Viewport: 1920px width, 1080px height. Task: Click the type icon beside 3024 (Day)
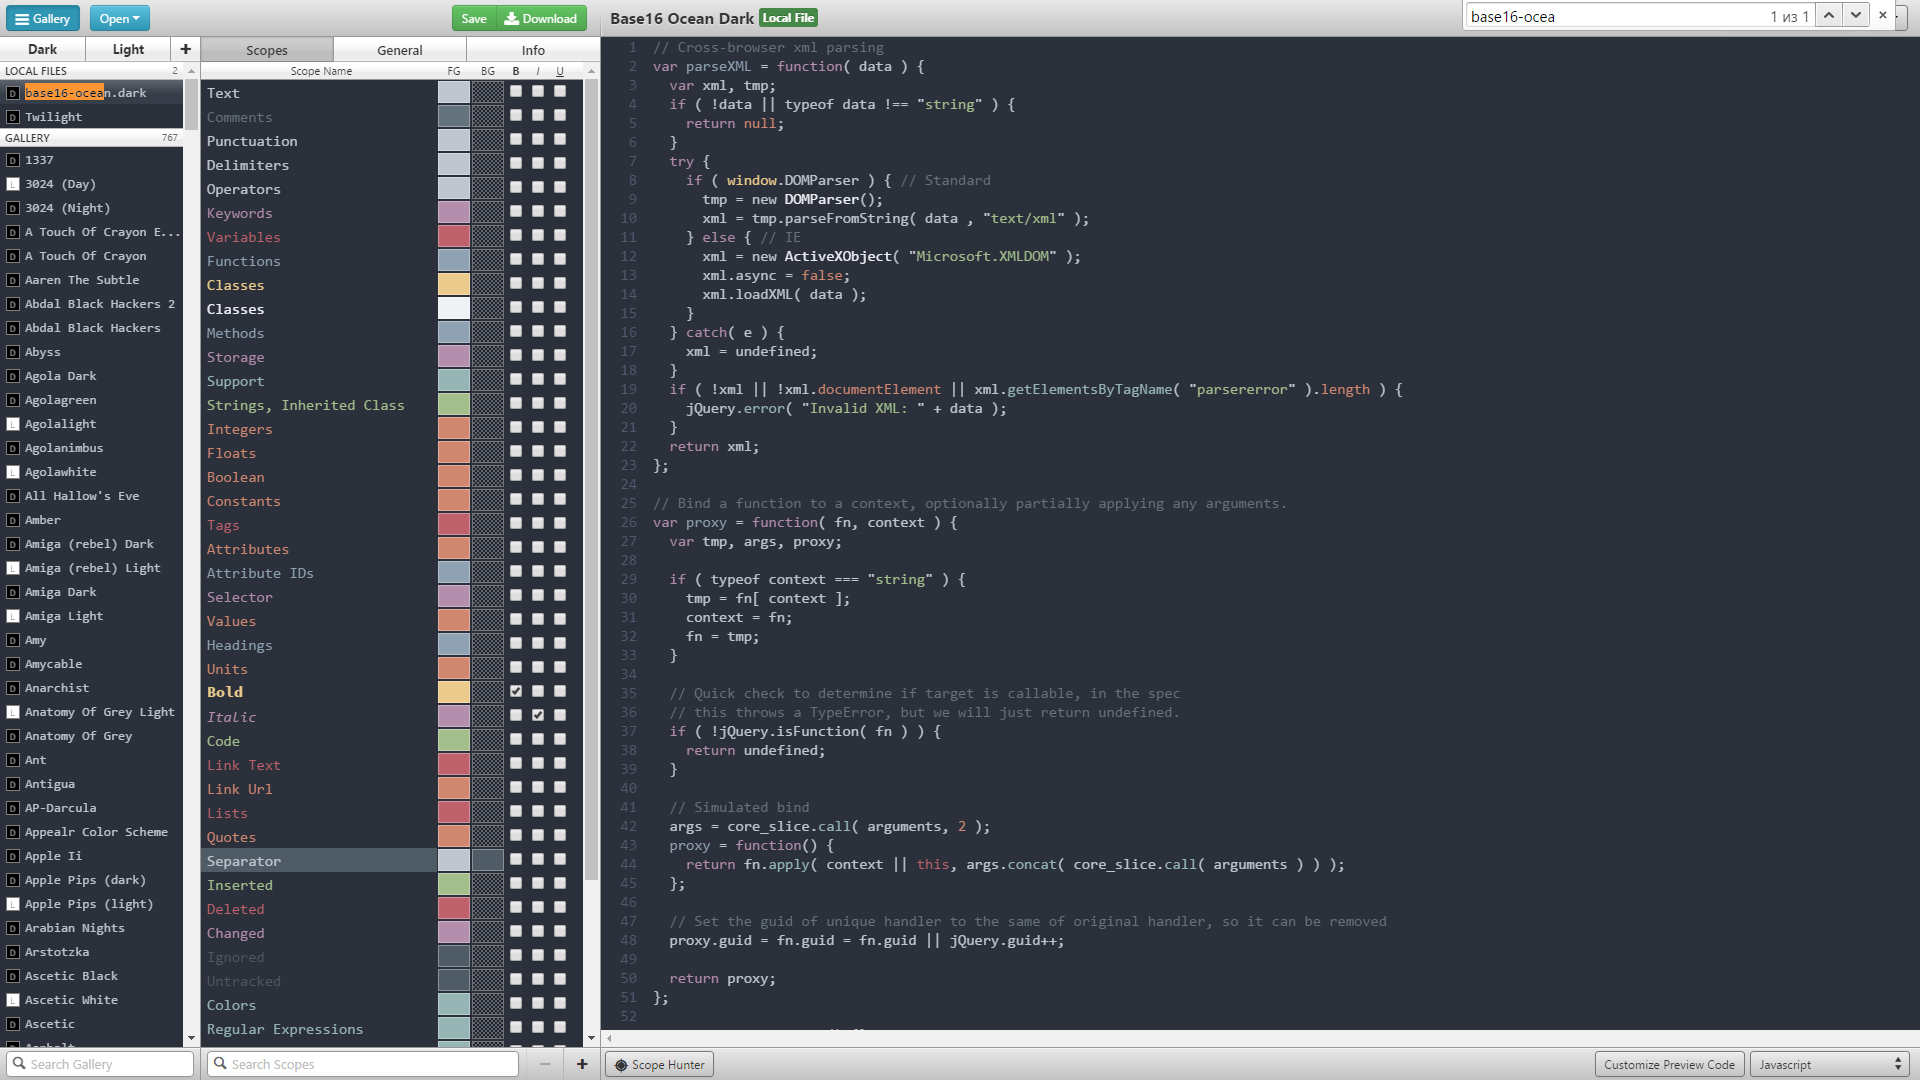13,184
